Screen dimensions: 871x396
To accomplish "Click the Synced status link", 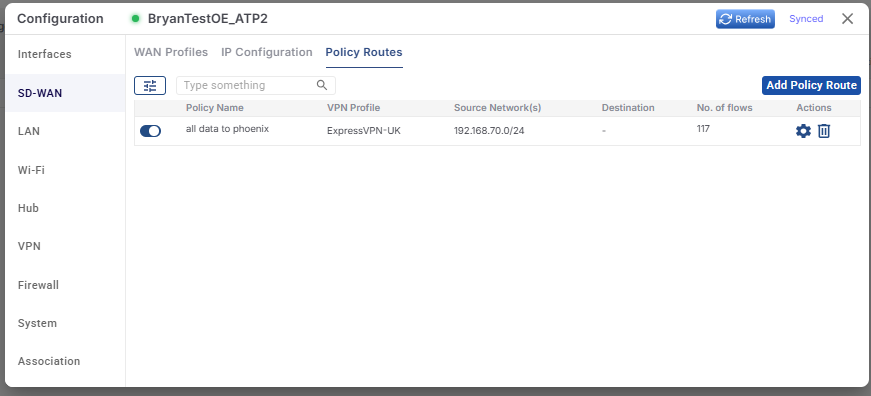I will [806, 19].
